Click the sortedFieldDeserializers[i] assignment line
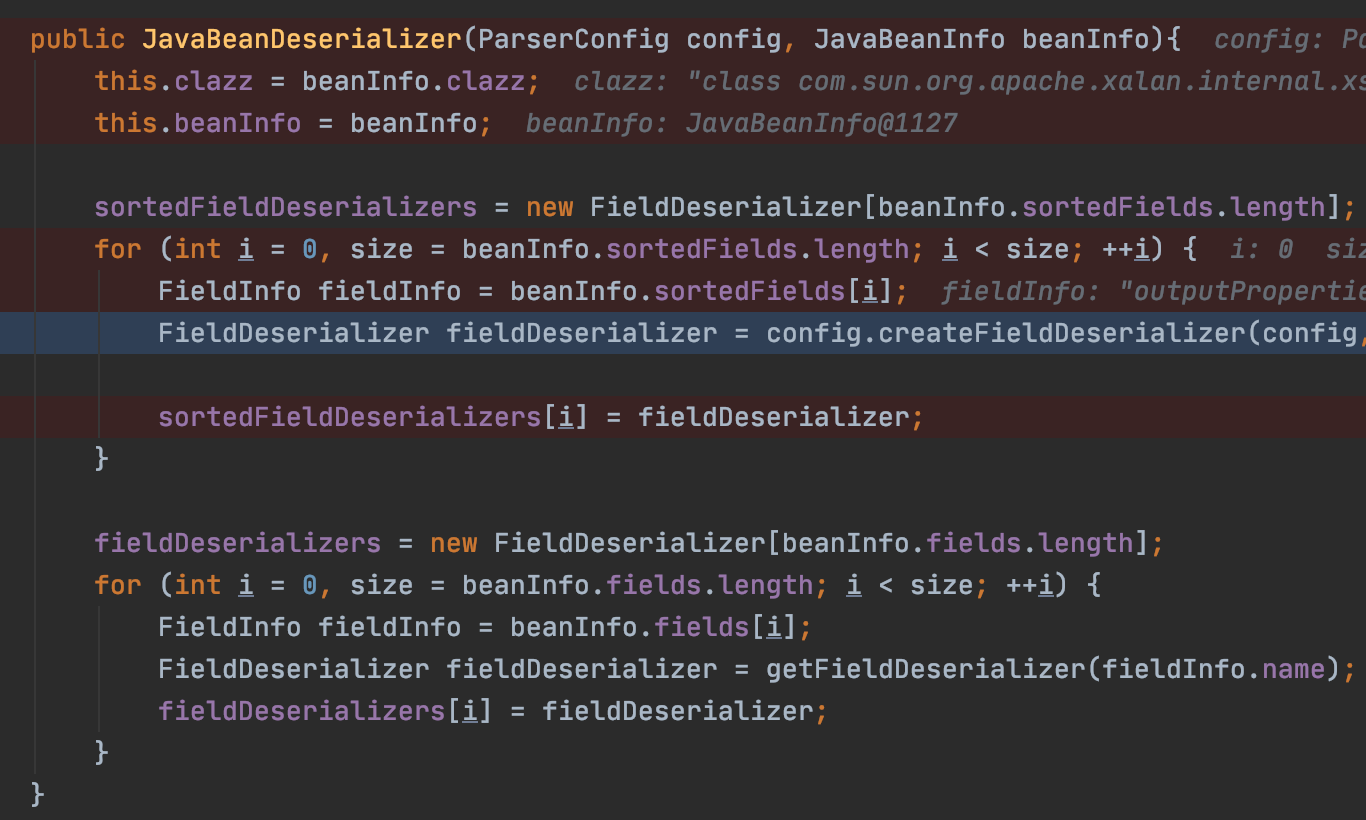 click(x=540, y=417)
